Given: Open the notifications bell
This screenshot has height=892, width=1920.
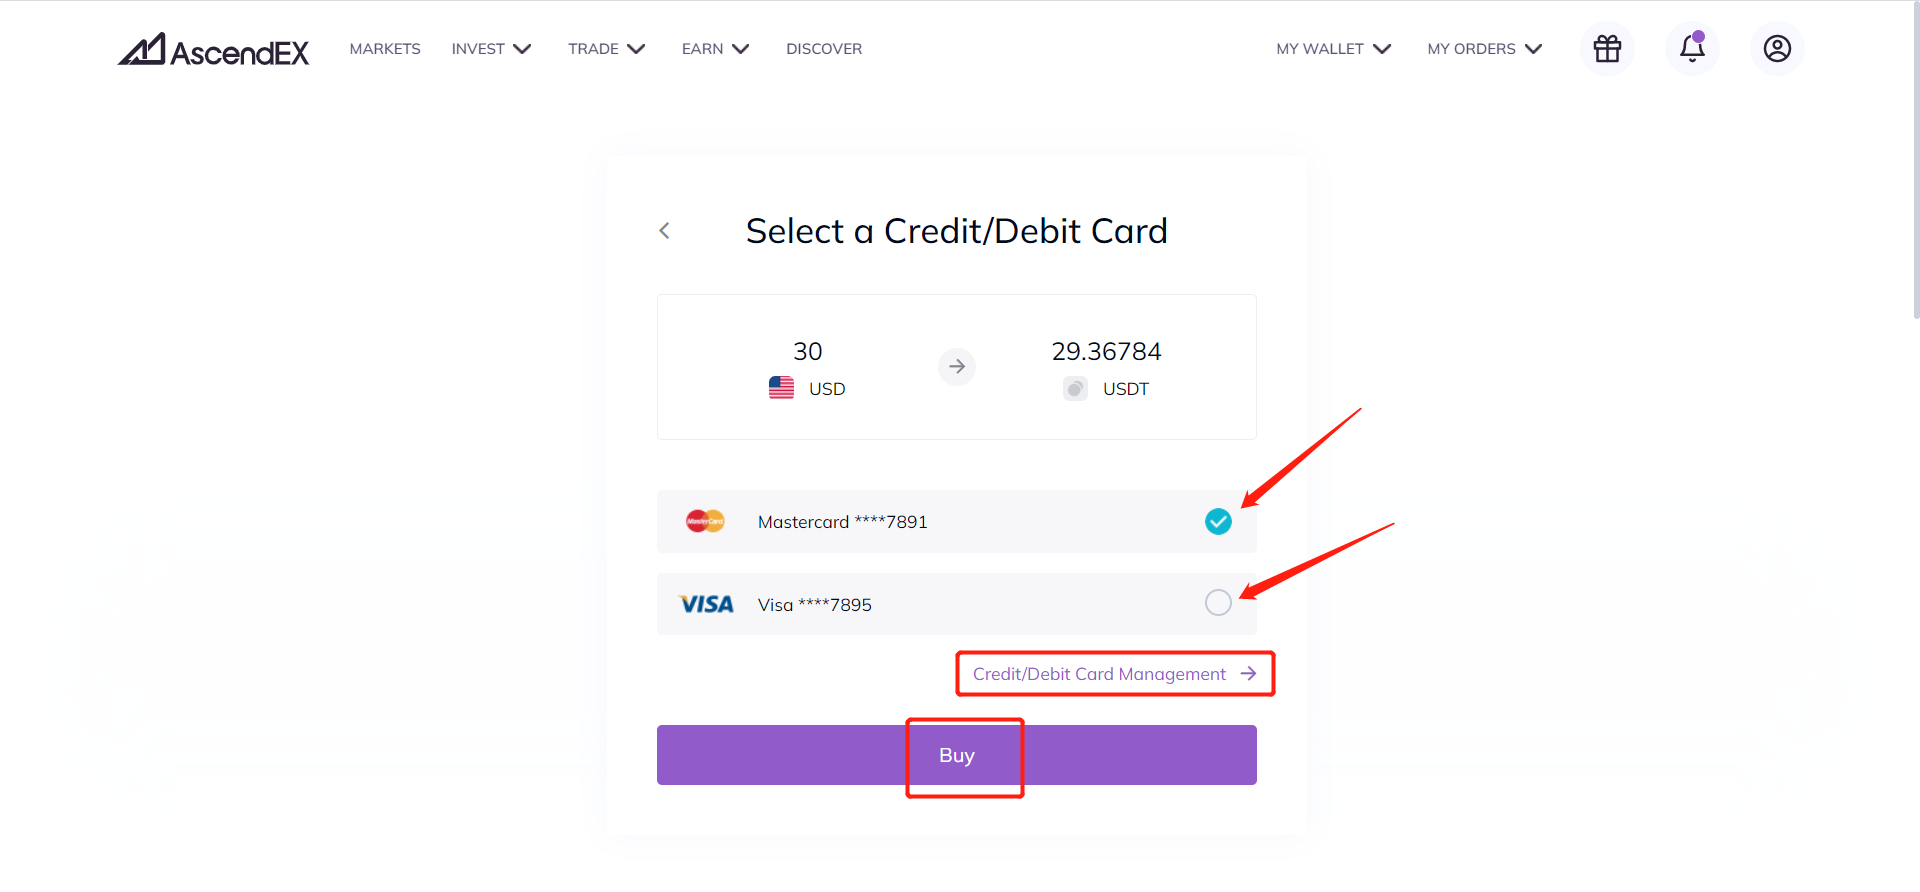Looking at the screenshot, I should pyautogui.click(x=1692, y=48).
